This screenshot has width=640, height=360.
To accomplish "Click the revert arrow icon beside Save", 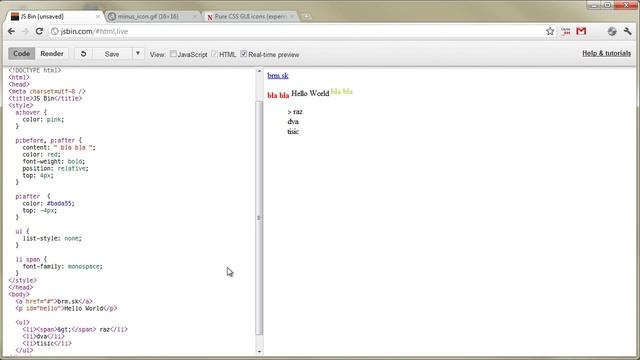I will pyautogui.click(x=83, y=54).
